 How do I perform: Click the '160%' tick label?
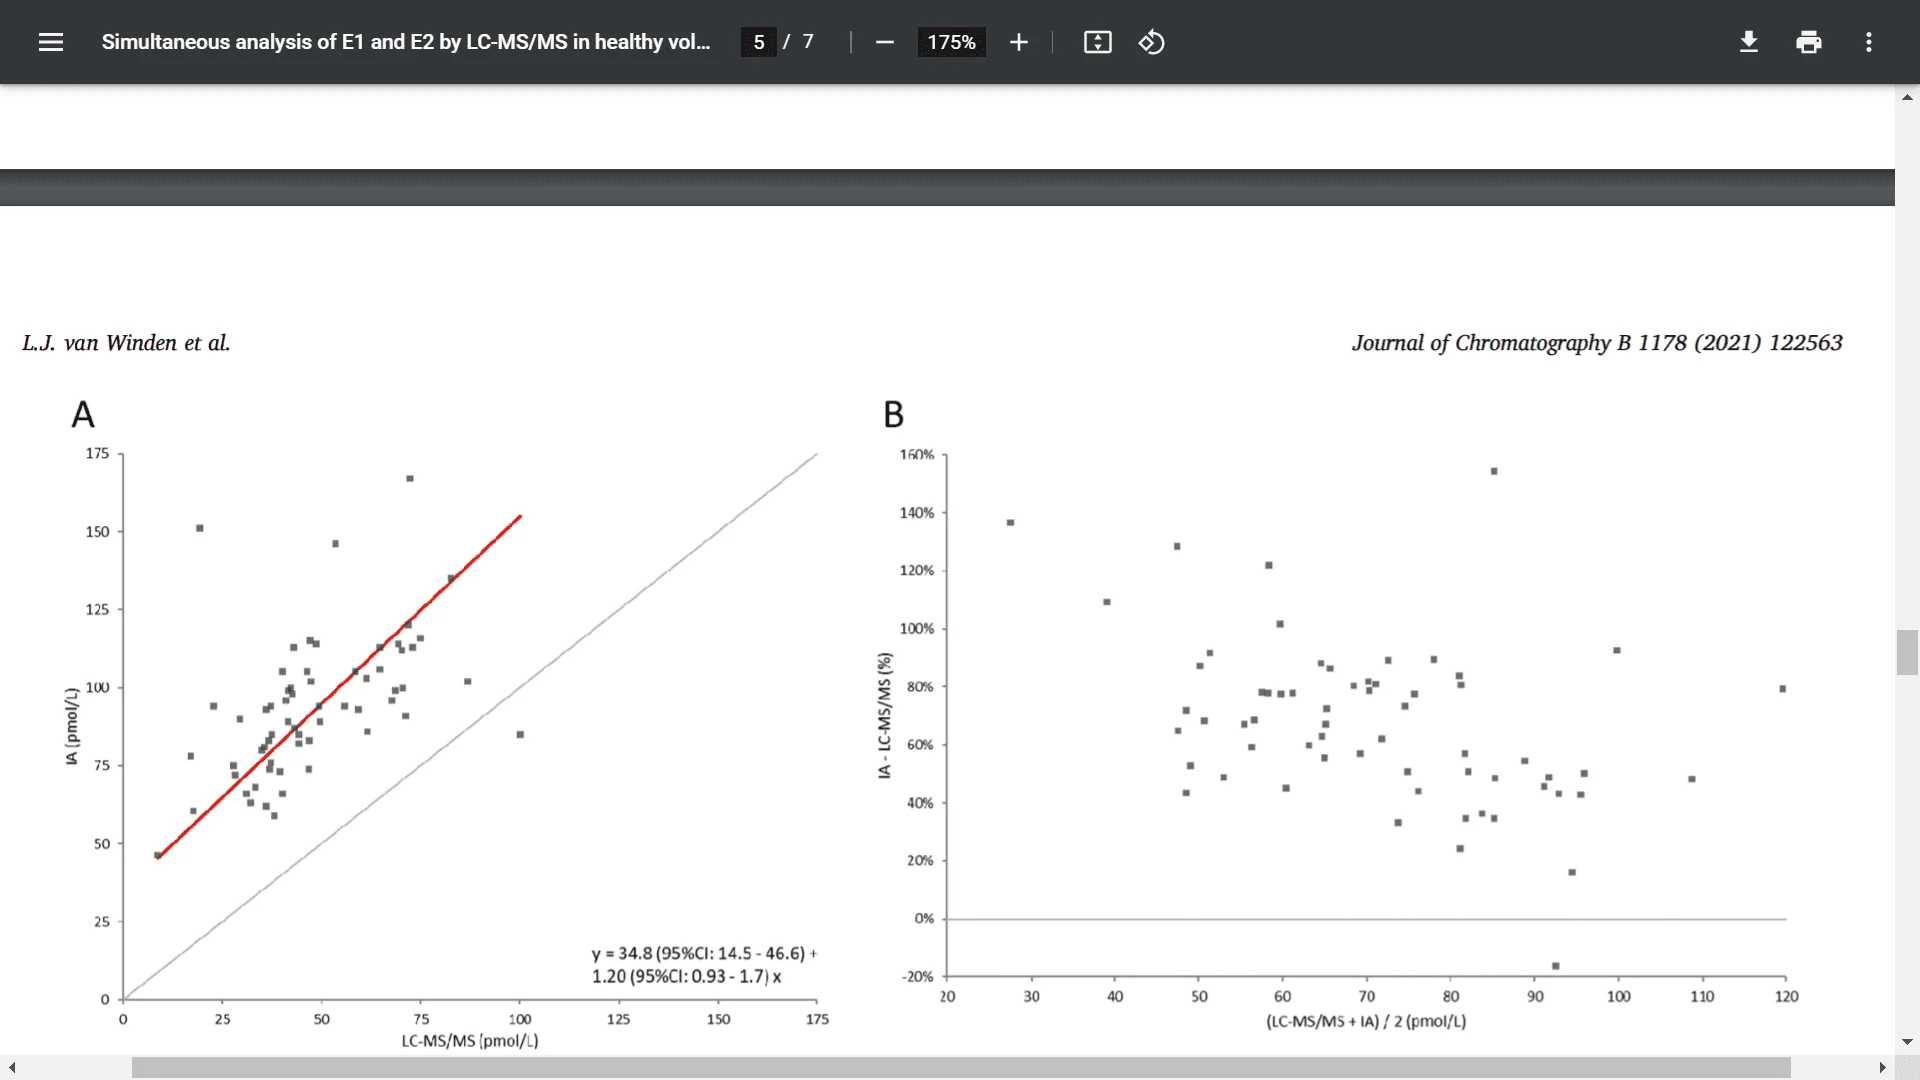click(x=917, y=455)
